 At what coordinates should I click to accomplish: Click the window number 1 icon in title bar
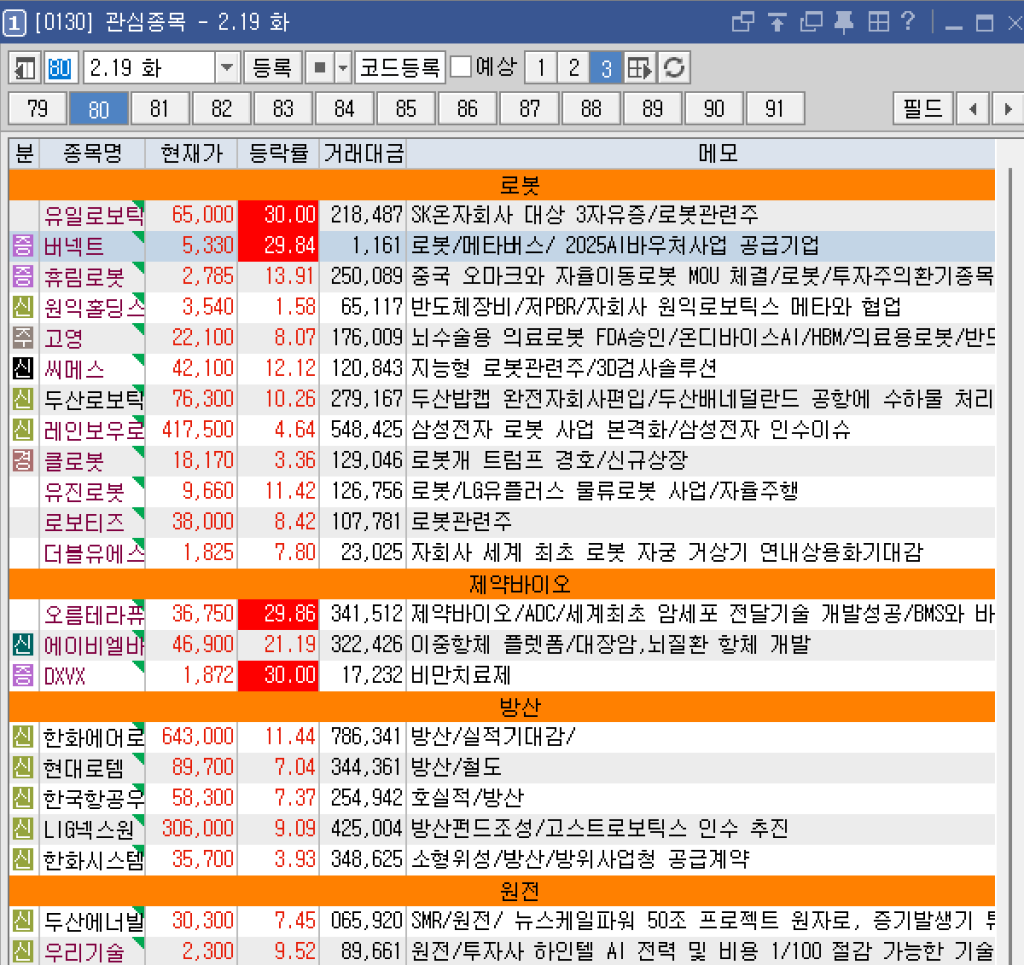(14, 23)
